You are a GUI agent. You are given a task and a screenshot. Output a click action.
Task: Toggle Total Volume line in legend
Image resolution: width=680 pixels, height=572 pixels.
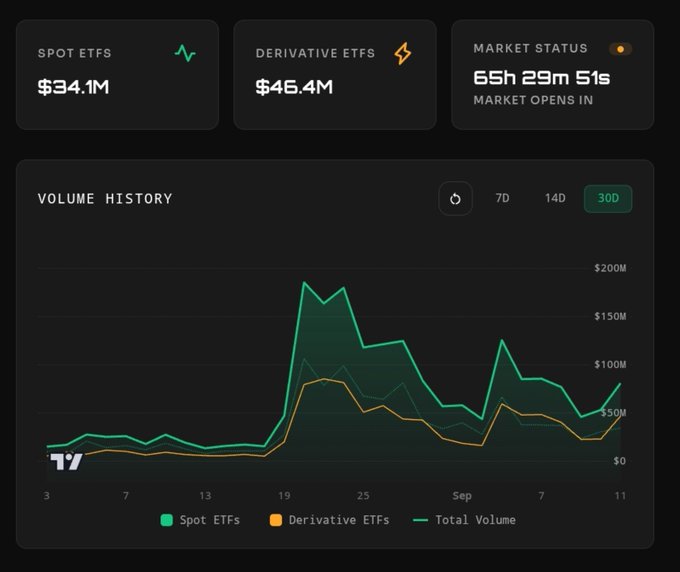click(464, 520)
